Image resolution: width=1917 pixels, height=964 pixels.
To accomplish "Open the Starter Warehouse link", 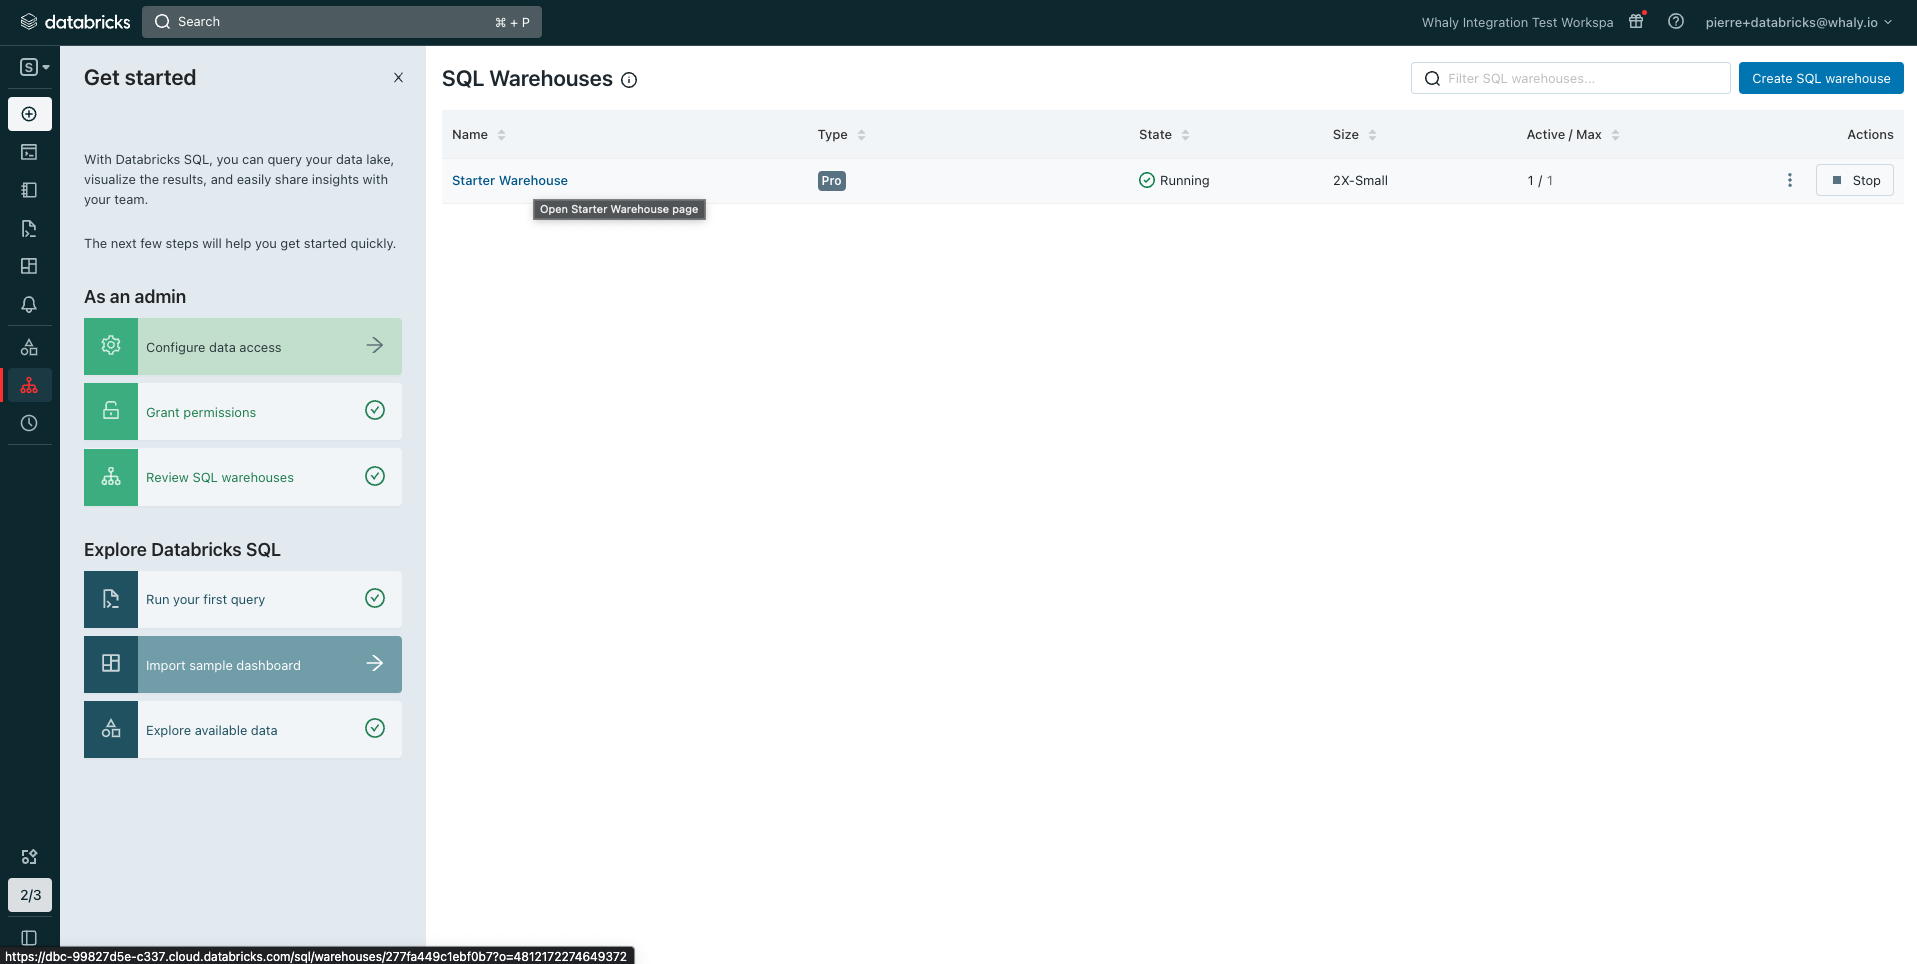I will (x=509, y=181).
